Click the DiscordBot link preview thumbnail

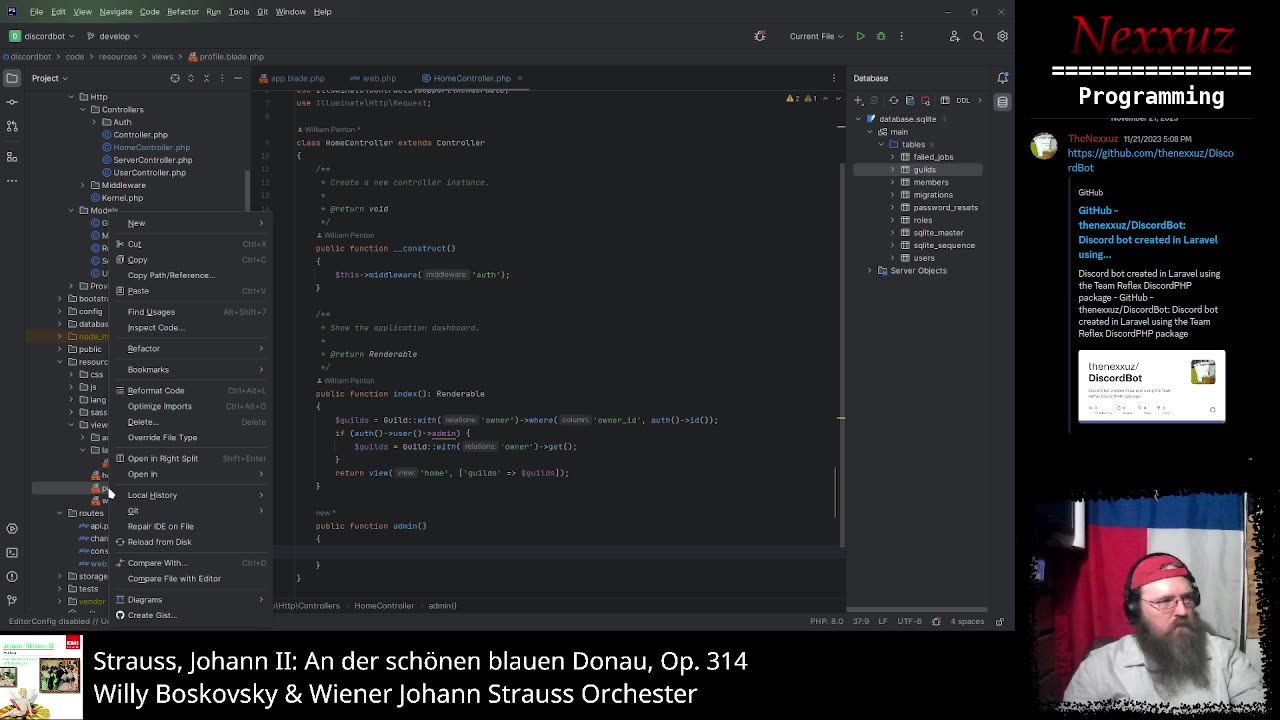1151,386
